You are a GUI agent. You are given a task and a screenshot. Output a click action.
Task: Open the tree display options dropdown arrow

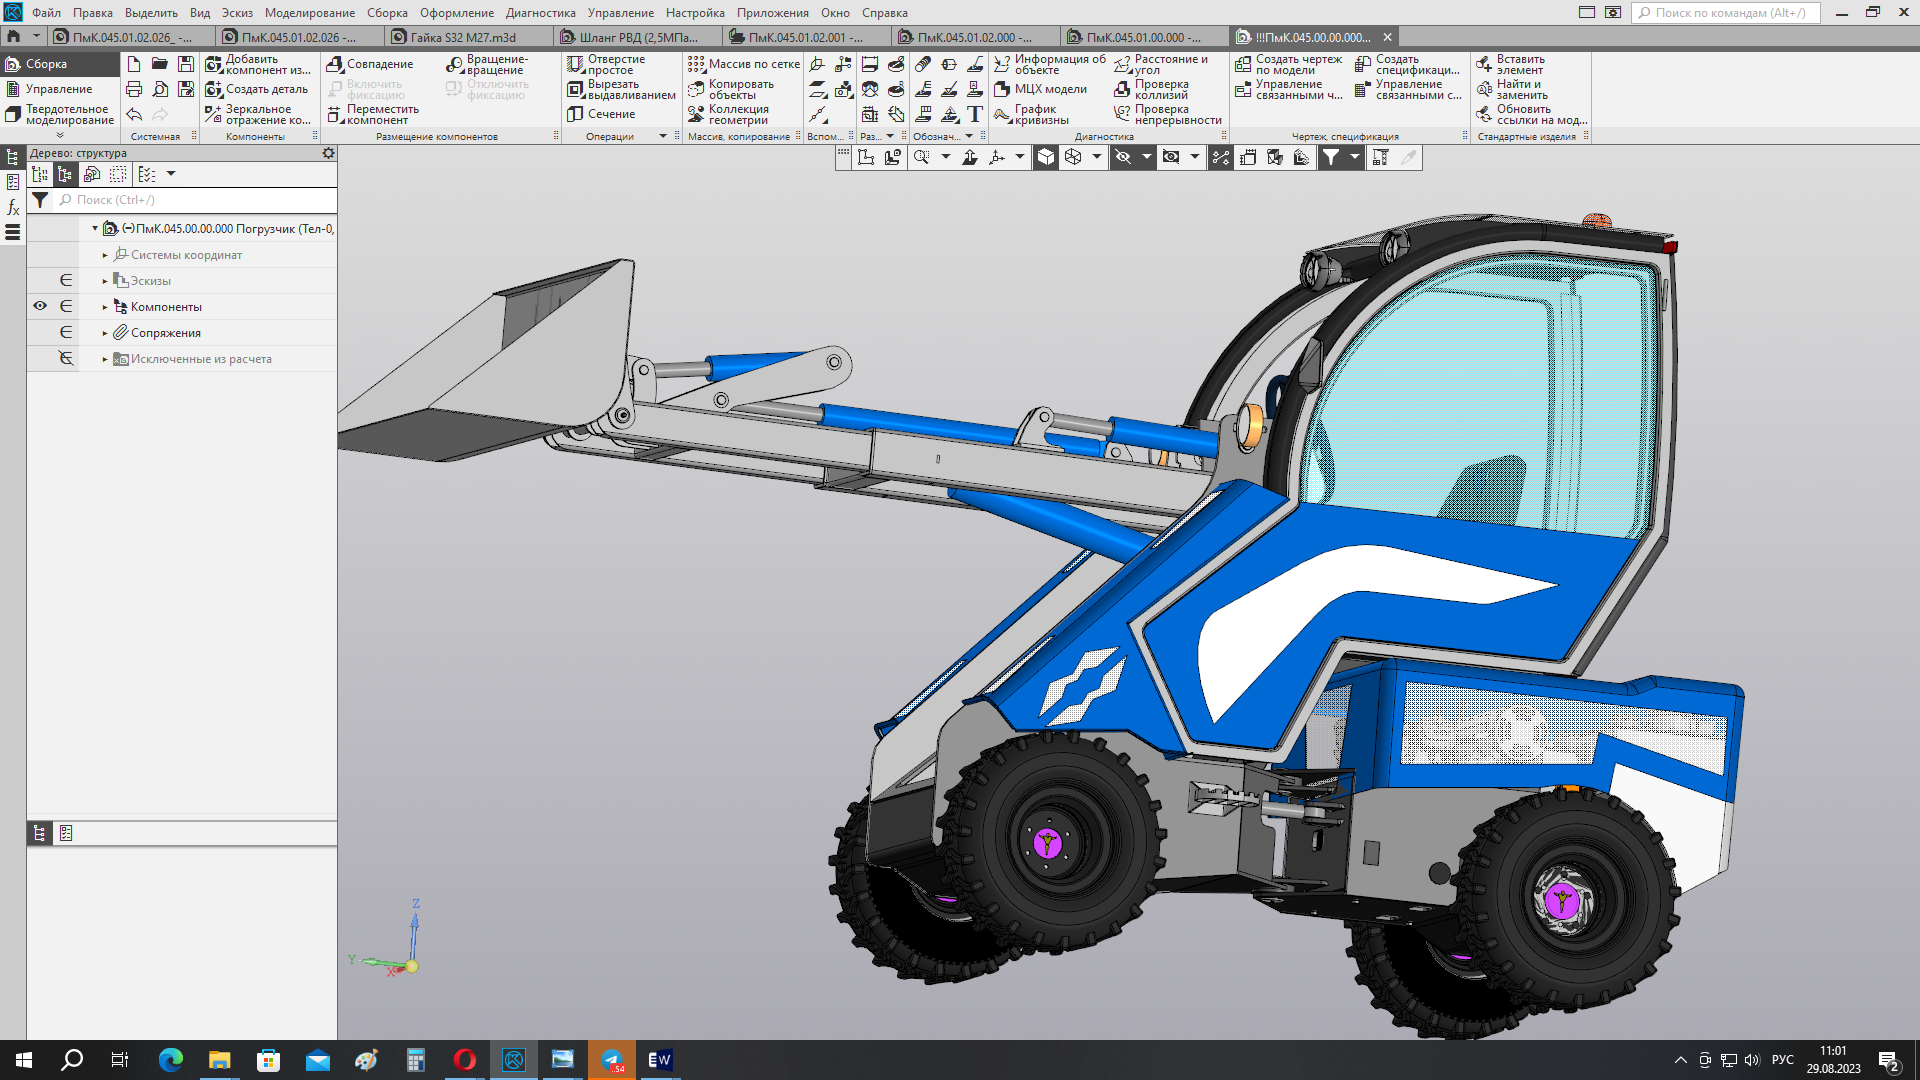click(x=171, y=174)
